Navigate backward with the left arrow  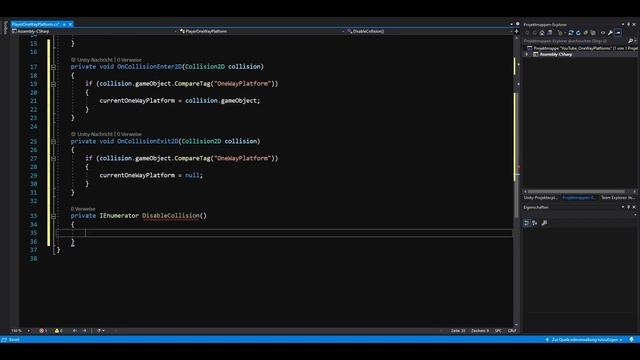(75, 331)
